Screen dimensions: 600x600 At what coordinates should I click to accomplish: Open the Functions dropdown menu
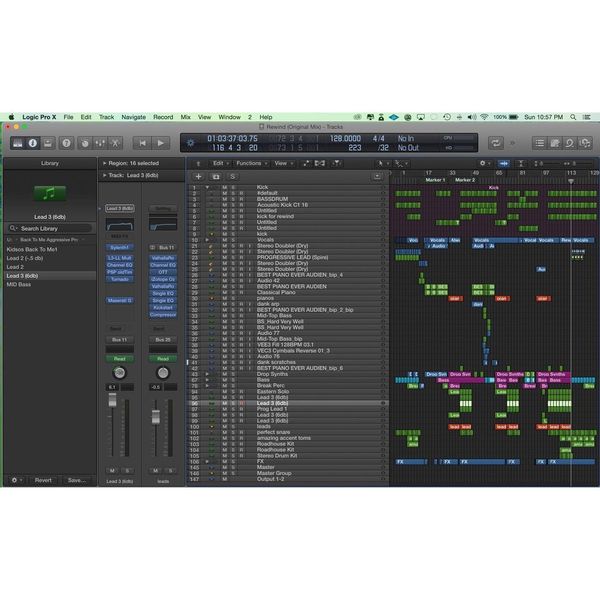click(251, 163)
